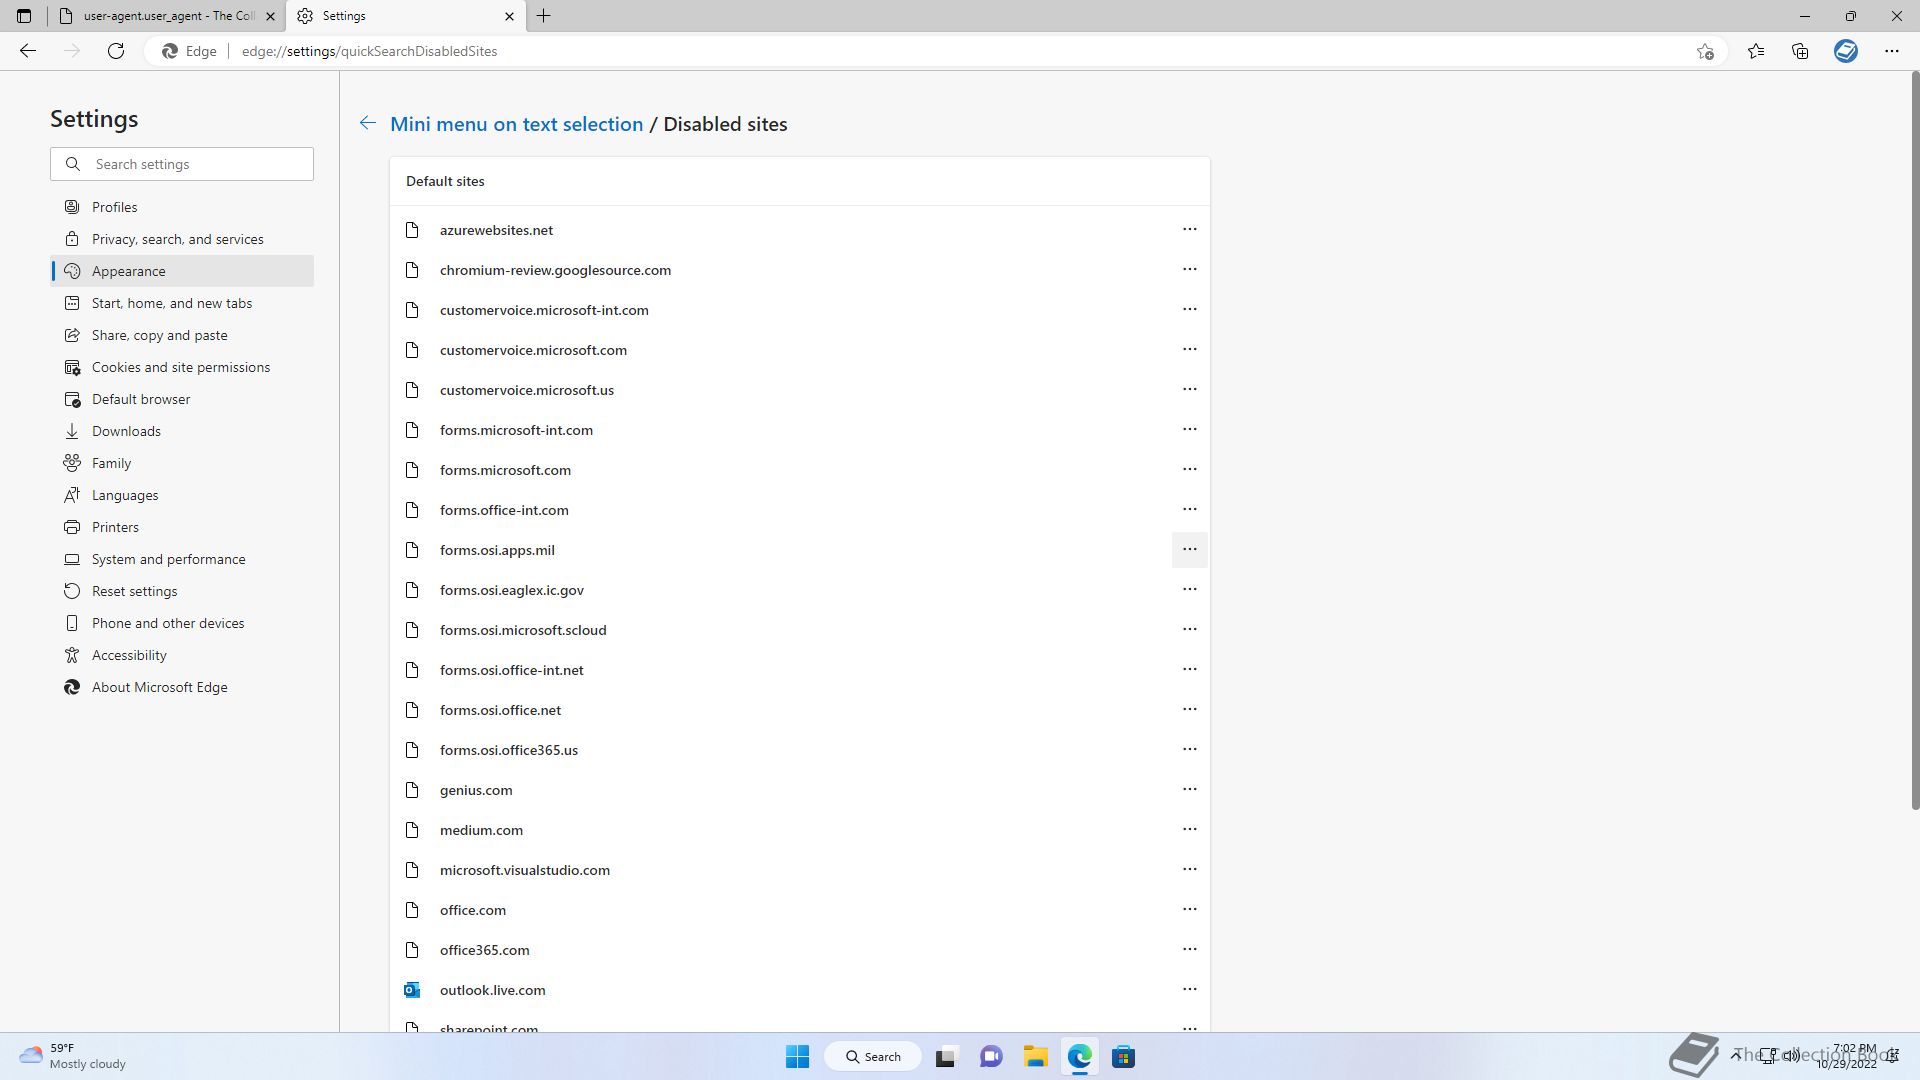Open more options for azurewebsites.net
This screenshot has height=1080, width=1920.
click(x=1189, y=230)
